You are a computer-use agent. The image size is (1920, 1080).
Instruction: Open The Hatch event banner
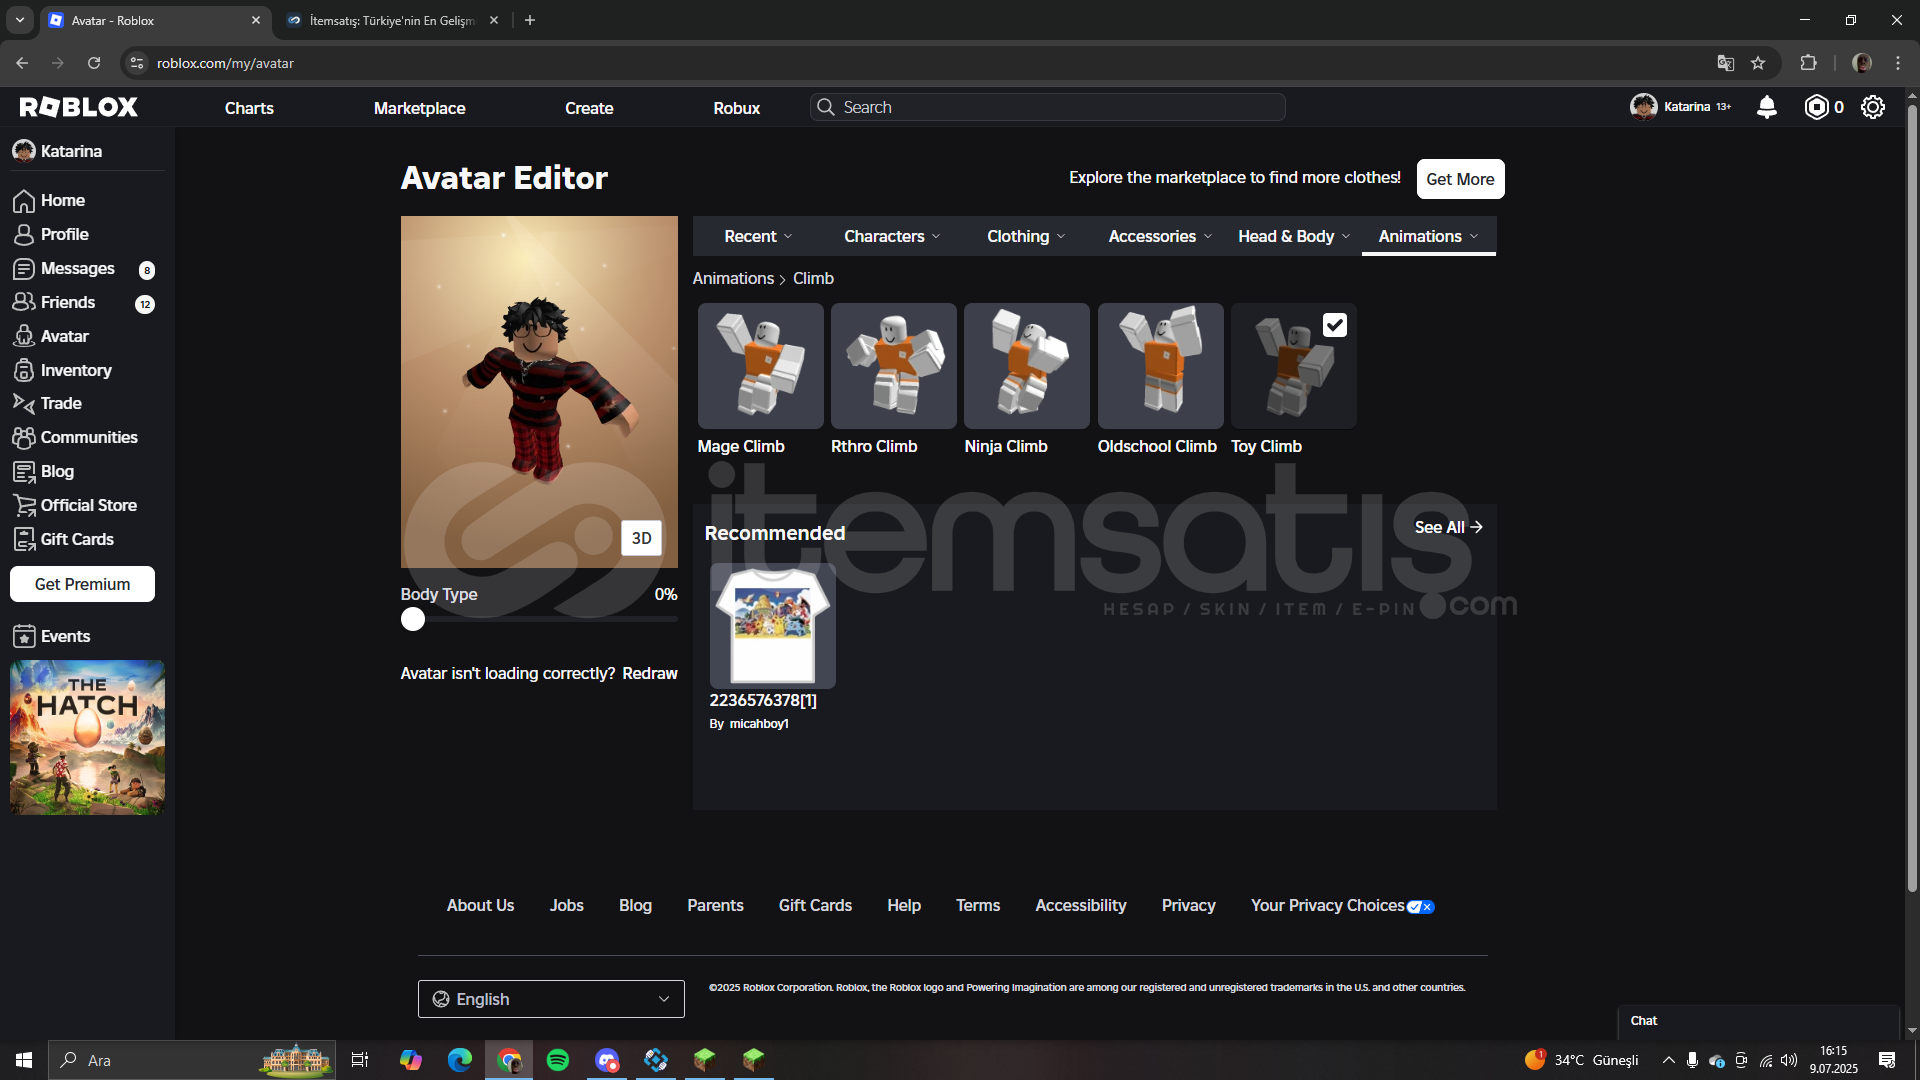87,737
